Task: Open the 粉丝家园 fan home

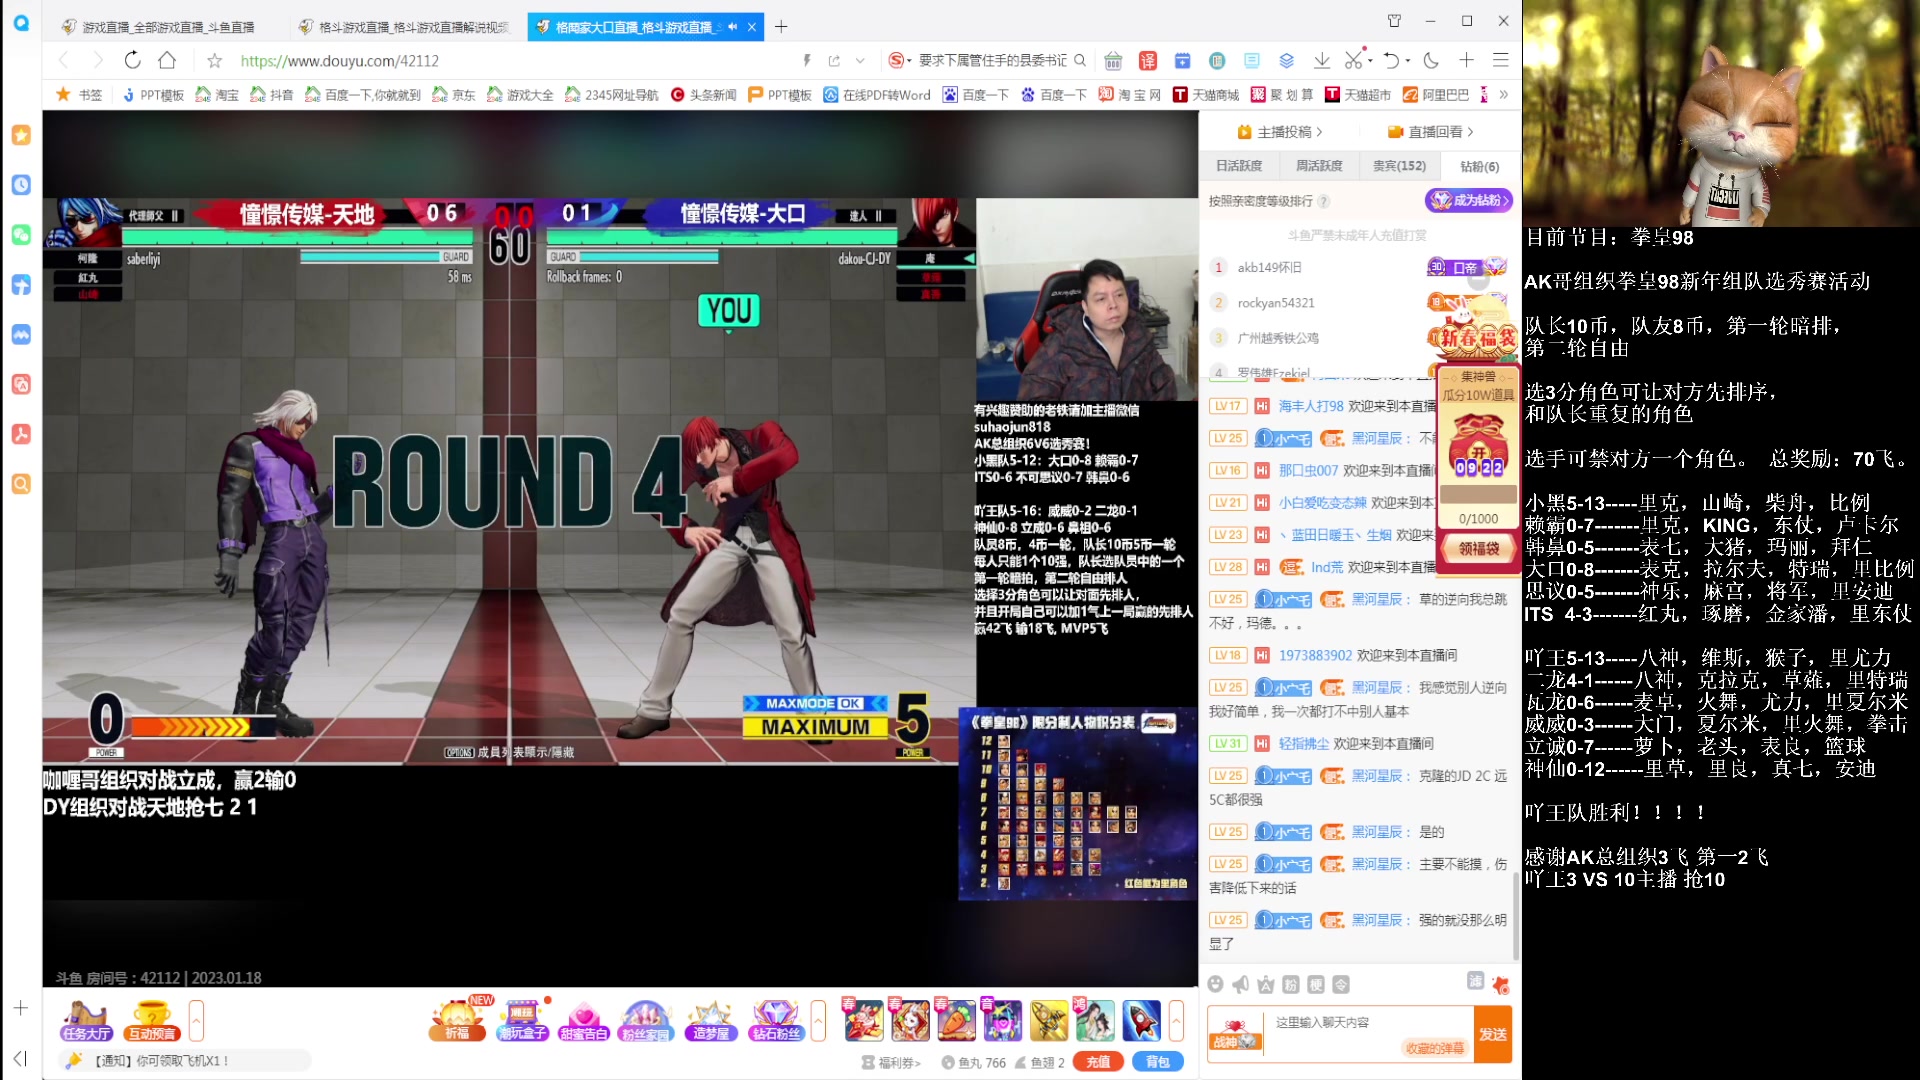Action: (646, 1021)
